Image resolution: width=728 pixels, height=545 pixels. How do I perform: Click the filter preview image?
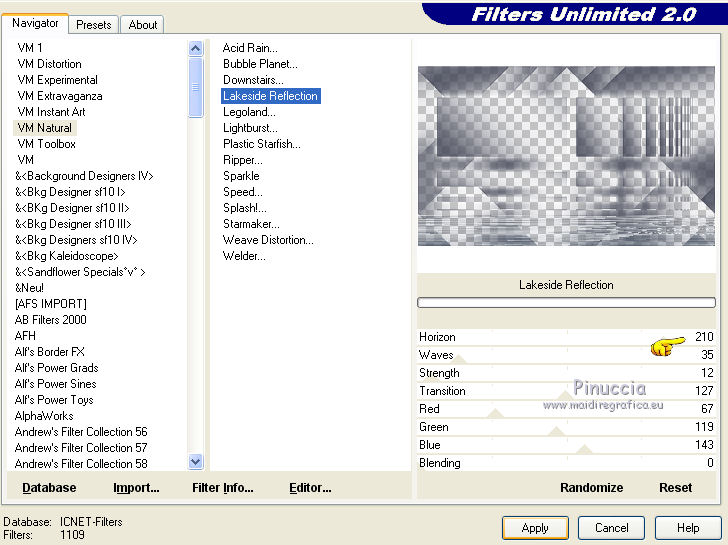point(566,156)
